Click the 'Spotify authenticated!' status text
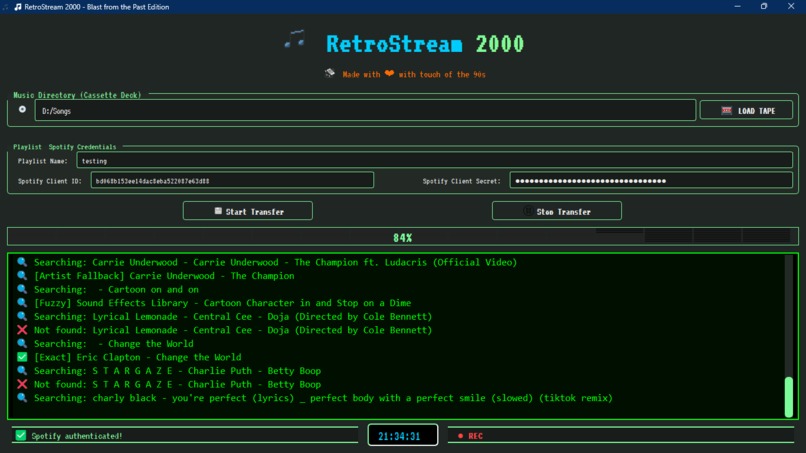The height and width of the screenshot is (453, 806). (77, 436)
